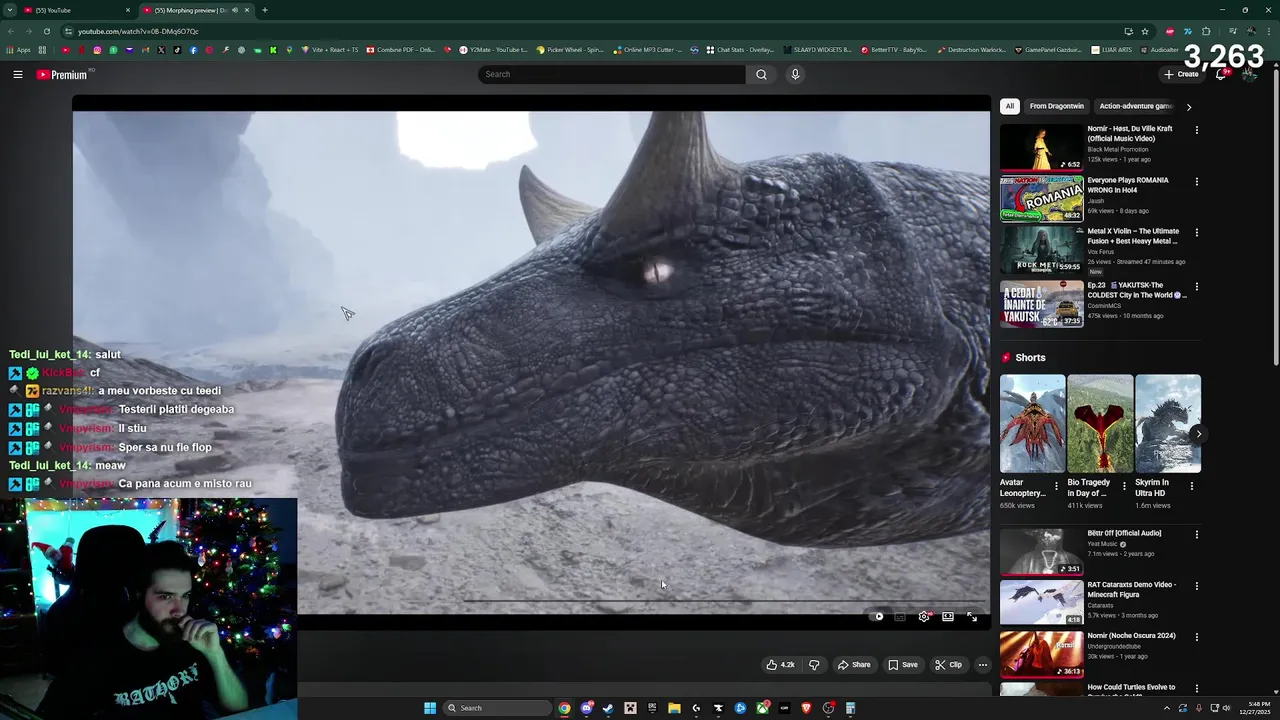
Task: Click the YouTube search magnifier button
Action: click(761, 74)
